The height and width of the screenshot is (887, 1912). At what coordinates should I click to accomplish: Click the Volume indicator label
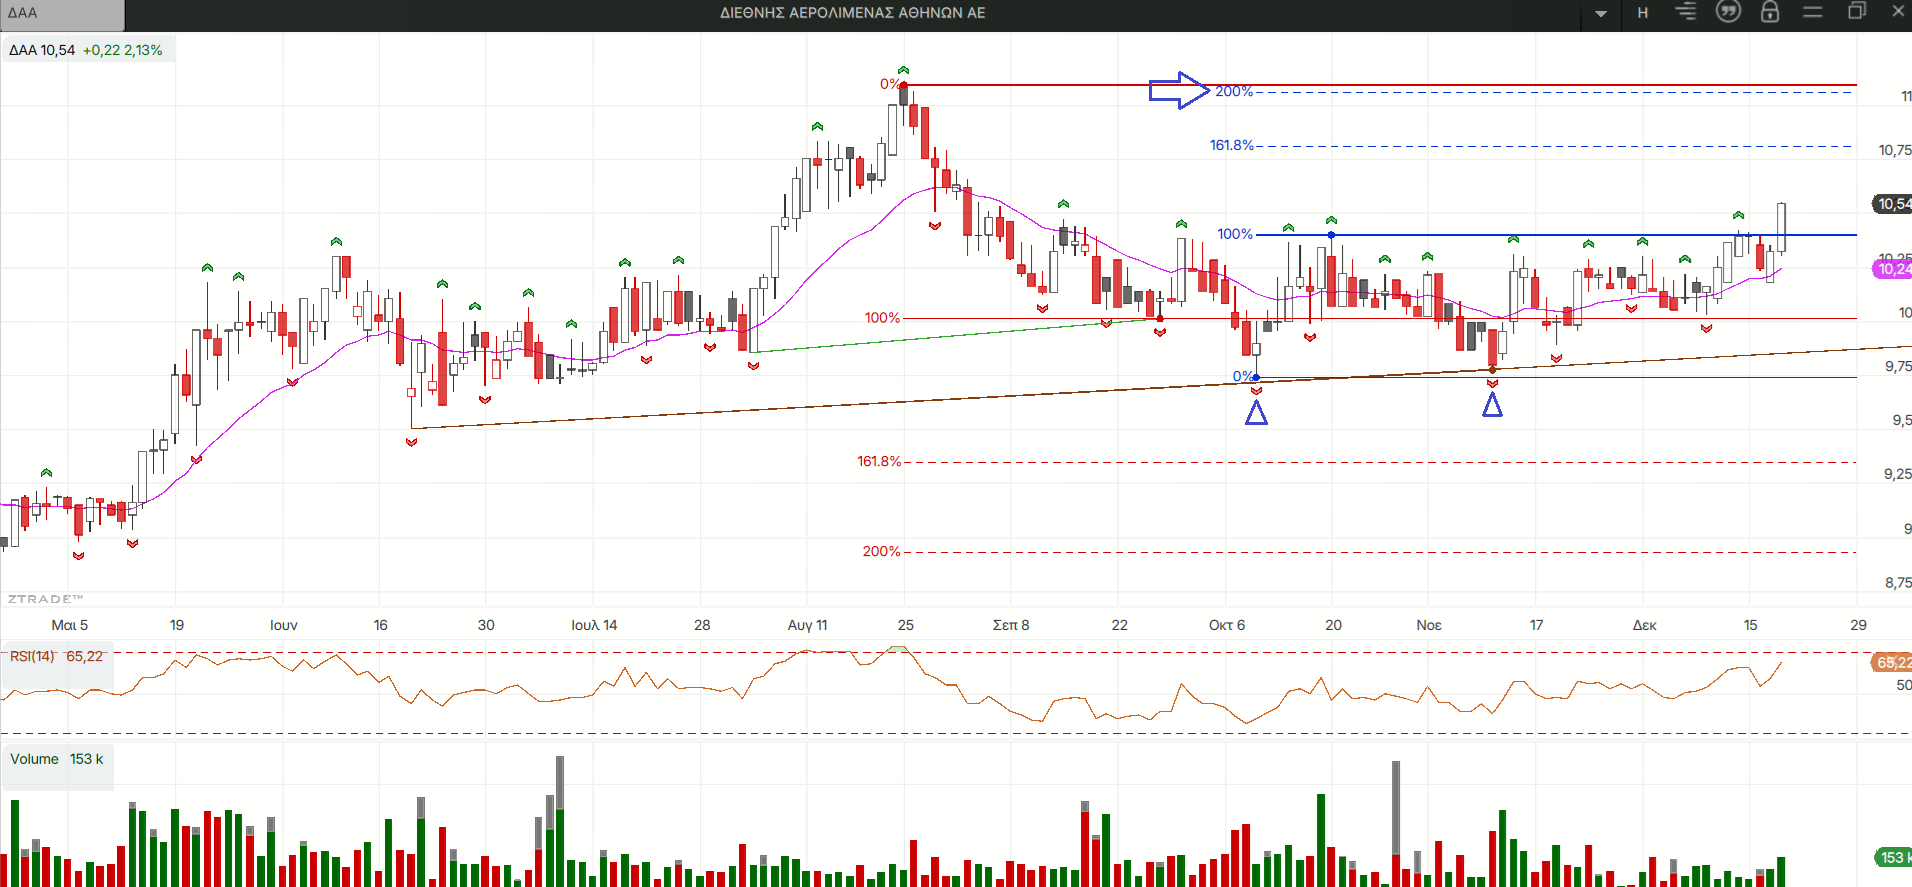[56, 759]
